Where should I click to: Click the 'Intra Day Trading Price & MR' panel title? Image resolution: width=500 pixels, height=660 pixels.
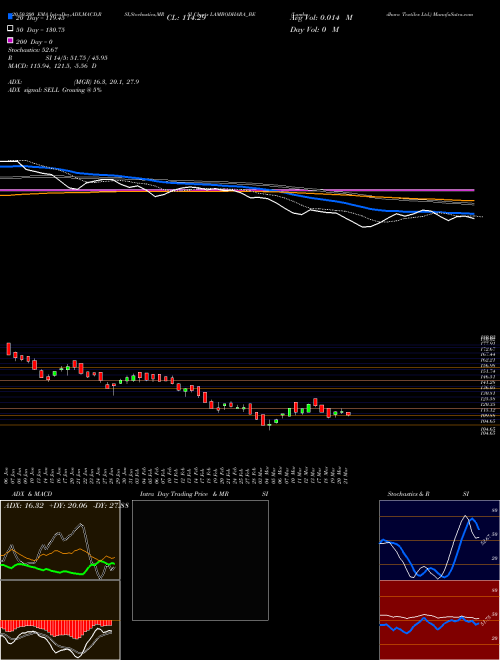click(x=184, y=494)
